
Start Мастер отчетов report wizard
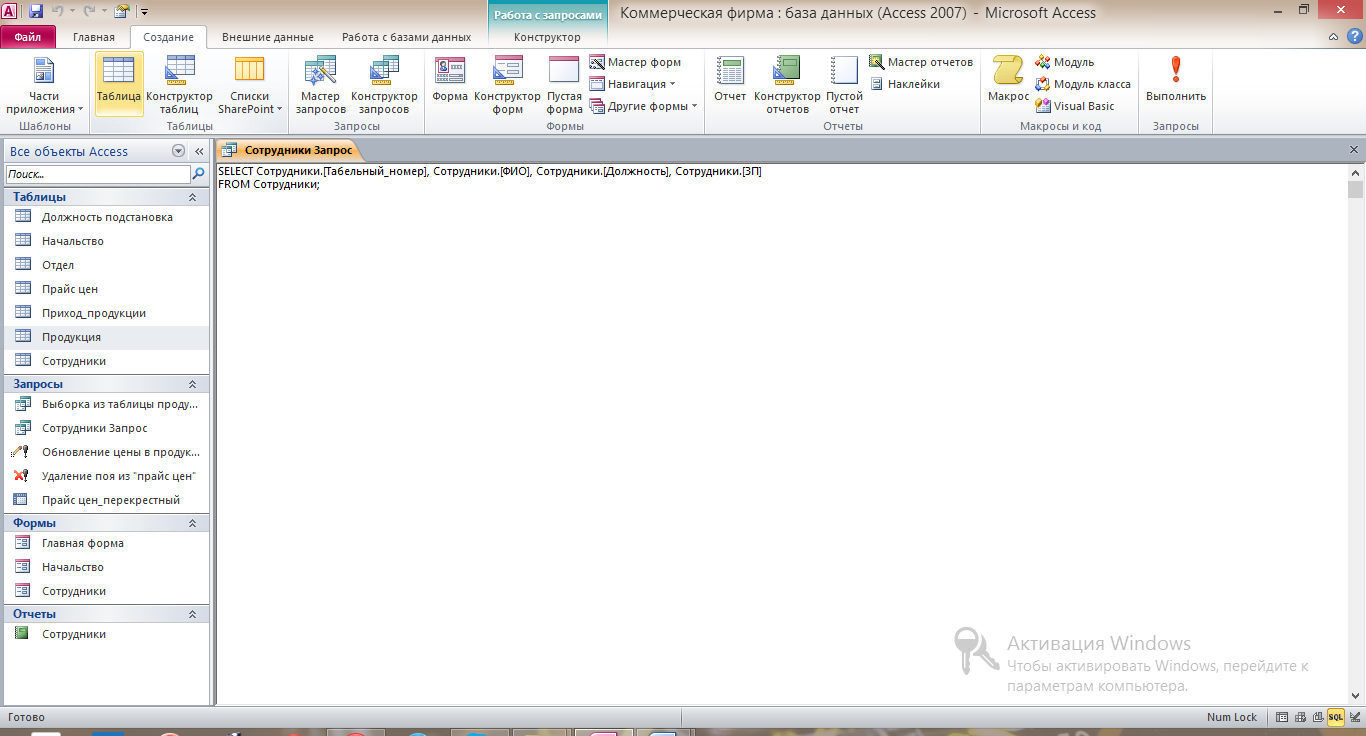(921, 62)
